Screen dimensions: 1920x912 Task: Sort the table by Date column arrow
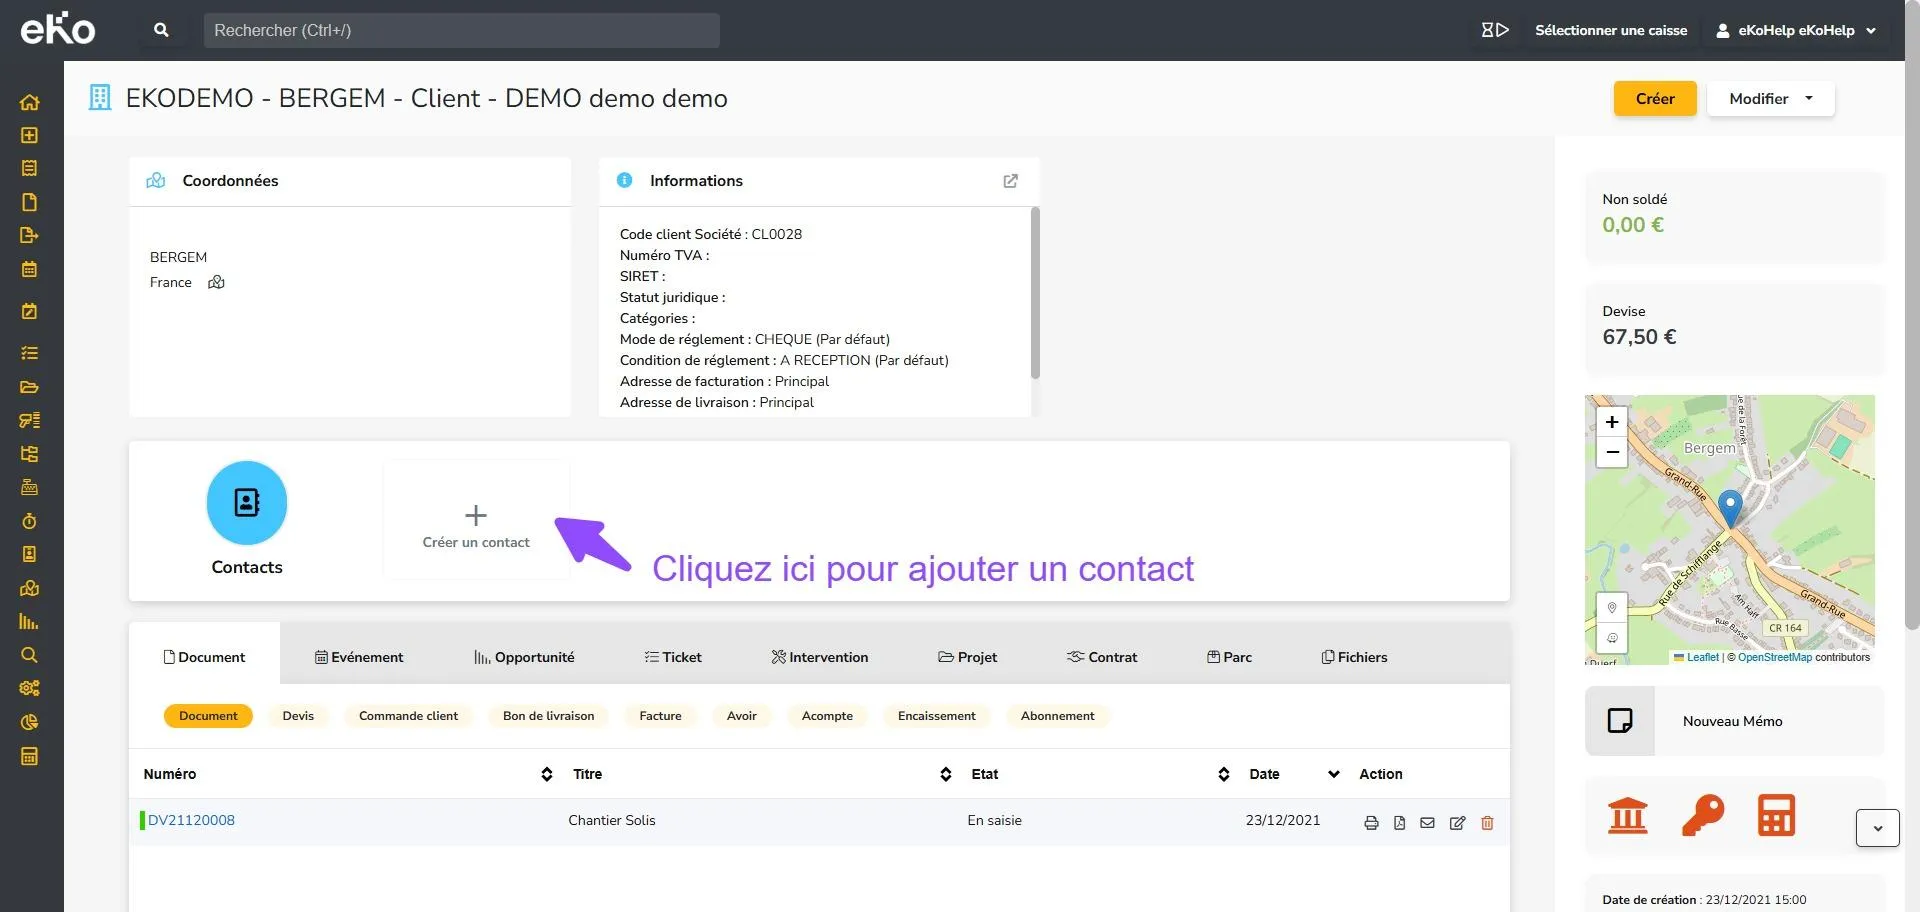click(x=1333, y=774)
